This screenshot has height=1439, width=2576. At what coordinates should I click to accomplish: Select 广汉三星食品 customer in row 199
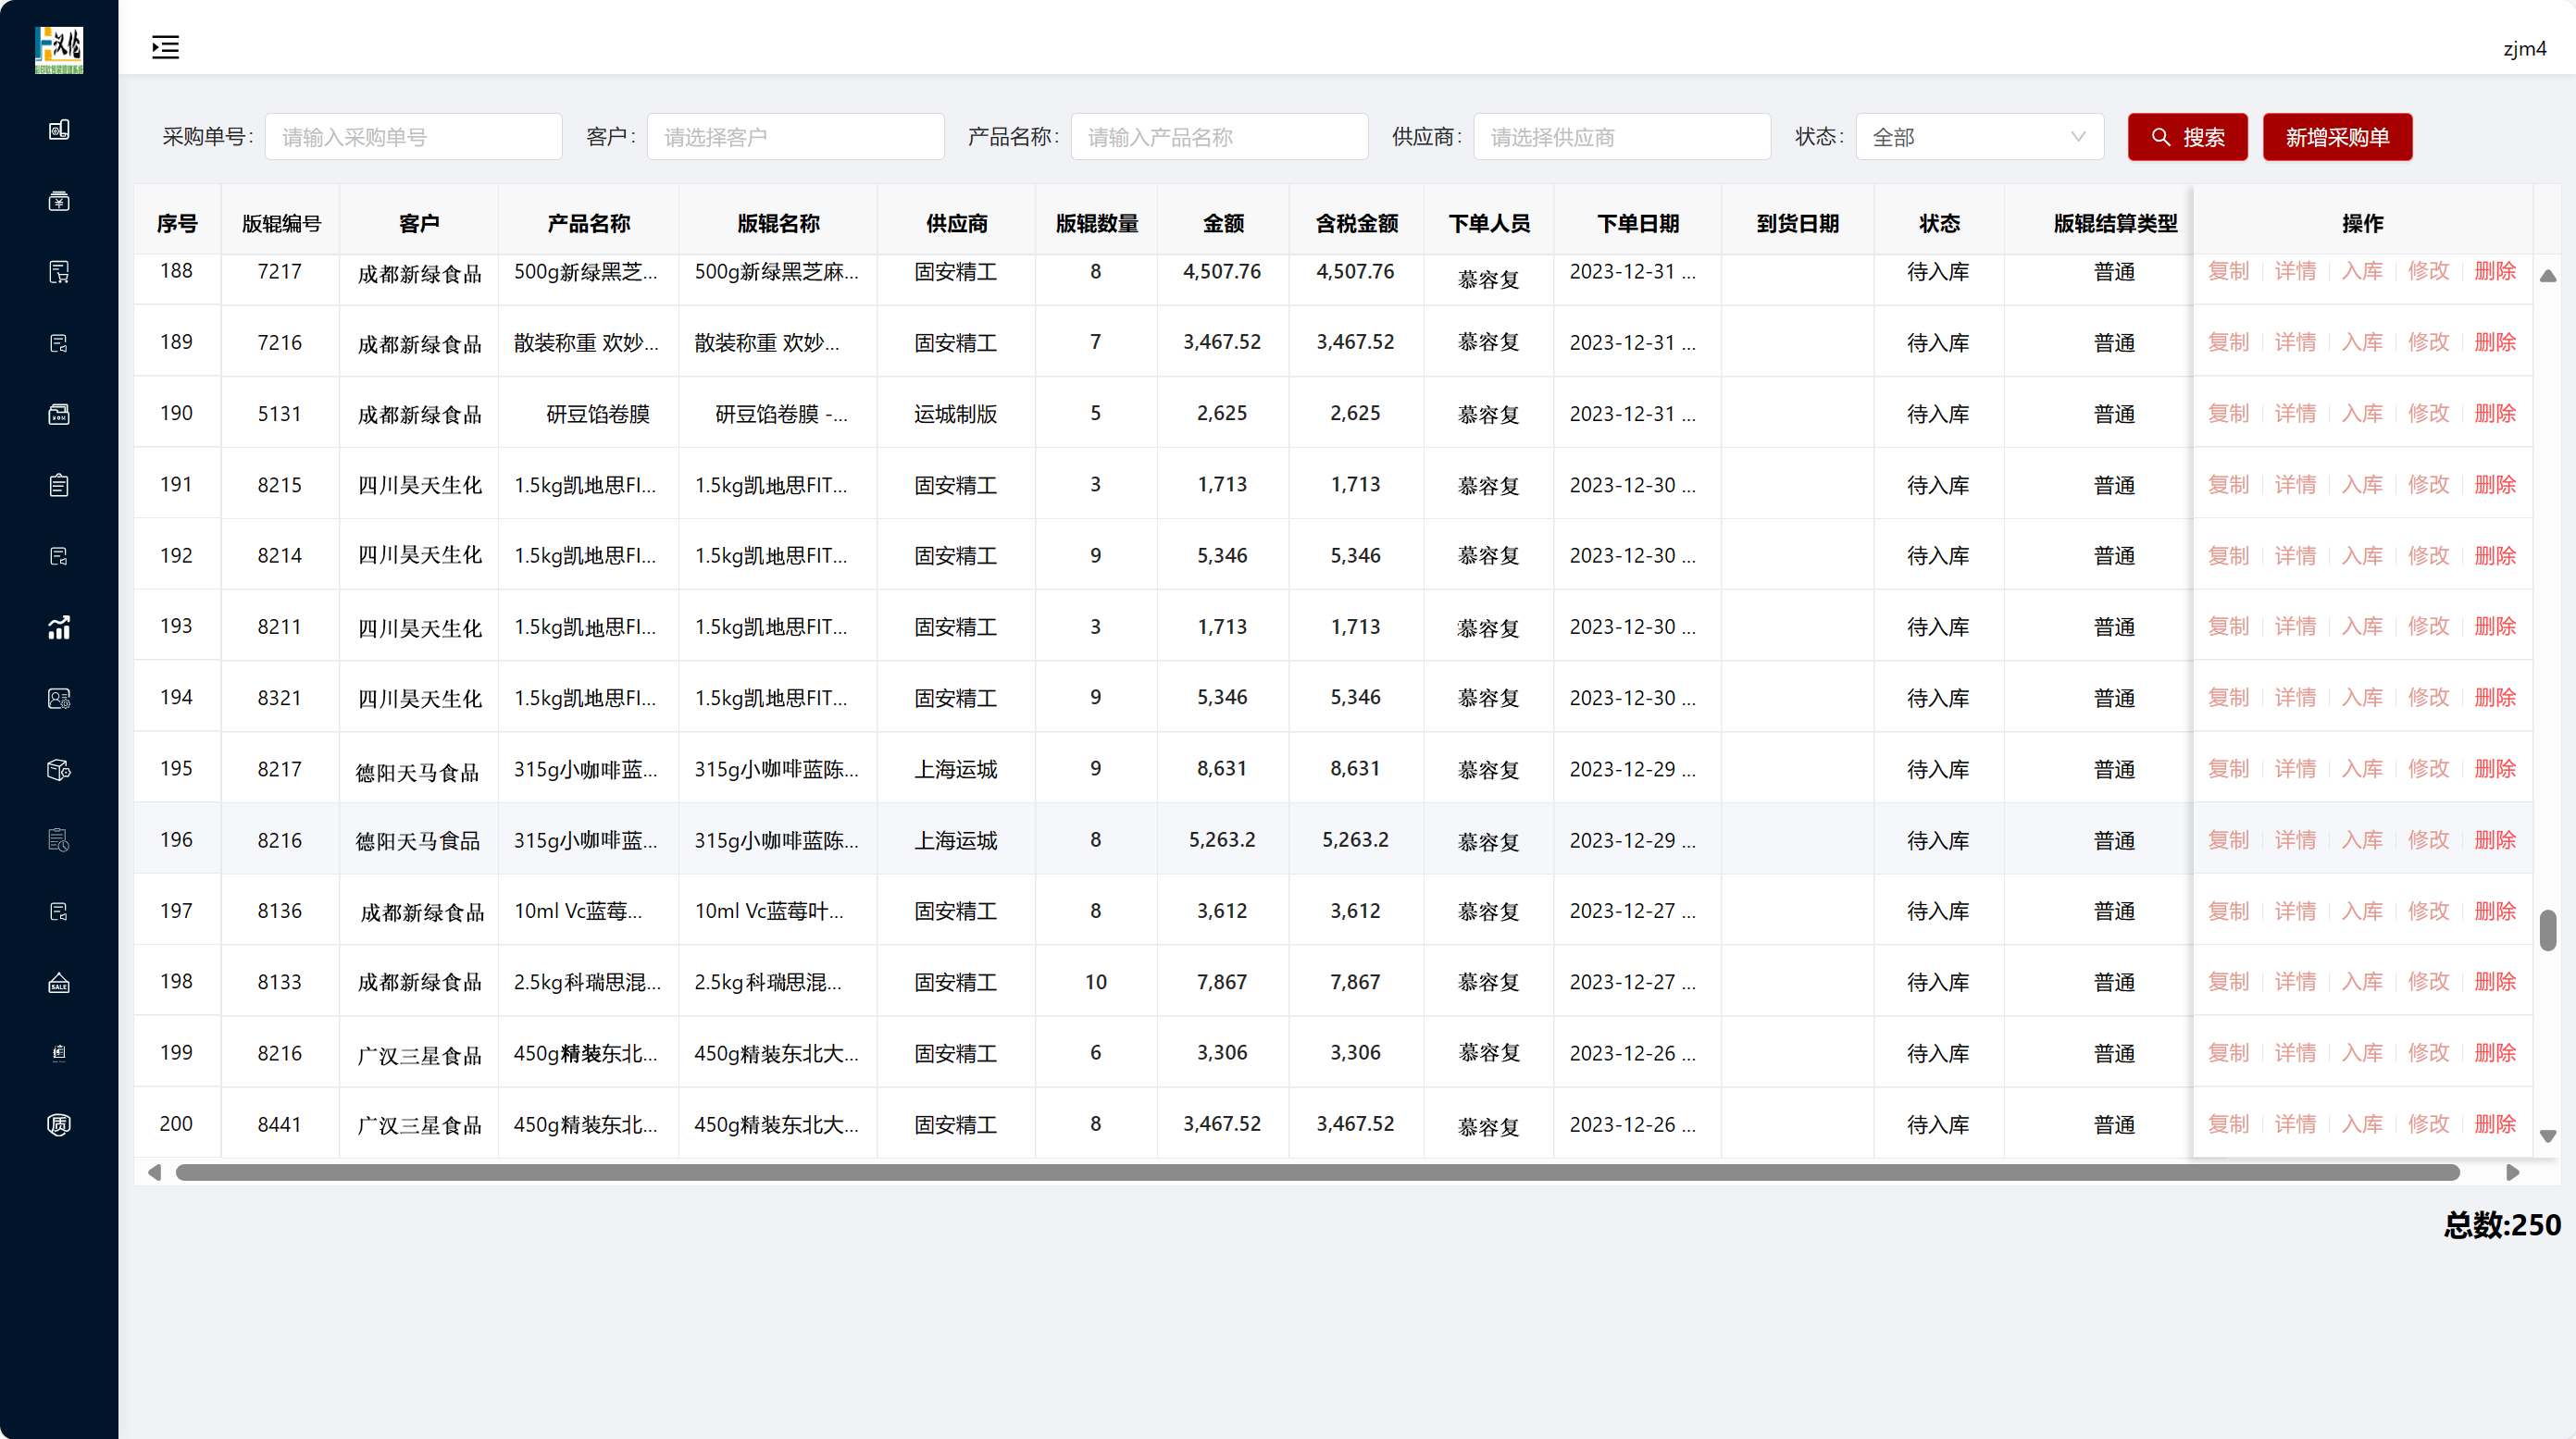(419, 1054)
